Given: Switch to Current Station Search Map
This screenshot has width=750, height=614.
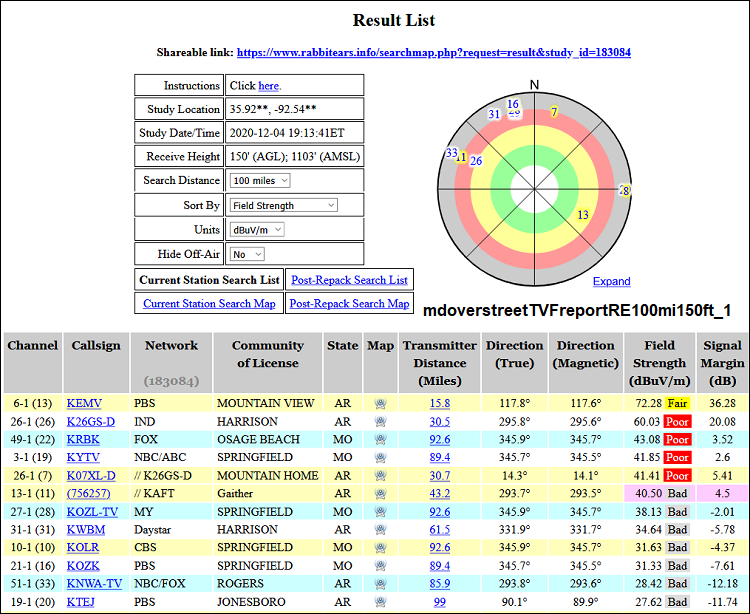Looking at the screenshot, I should point(209,304).
